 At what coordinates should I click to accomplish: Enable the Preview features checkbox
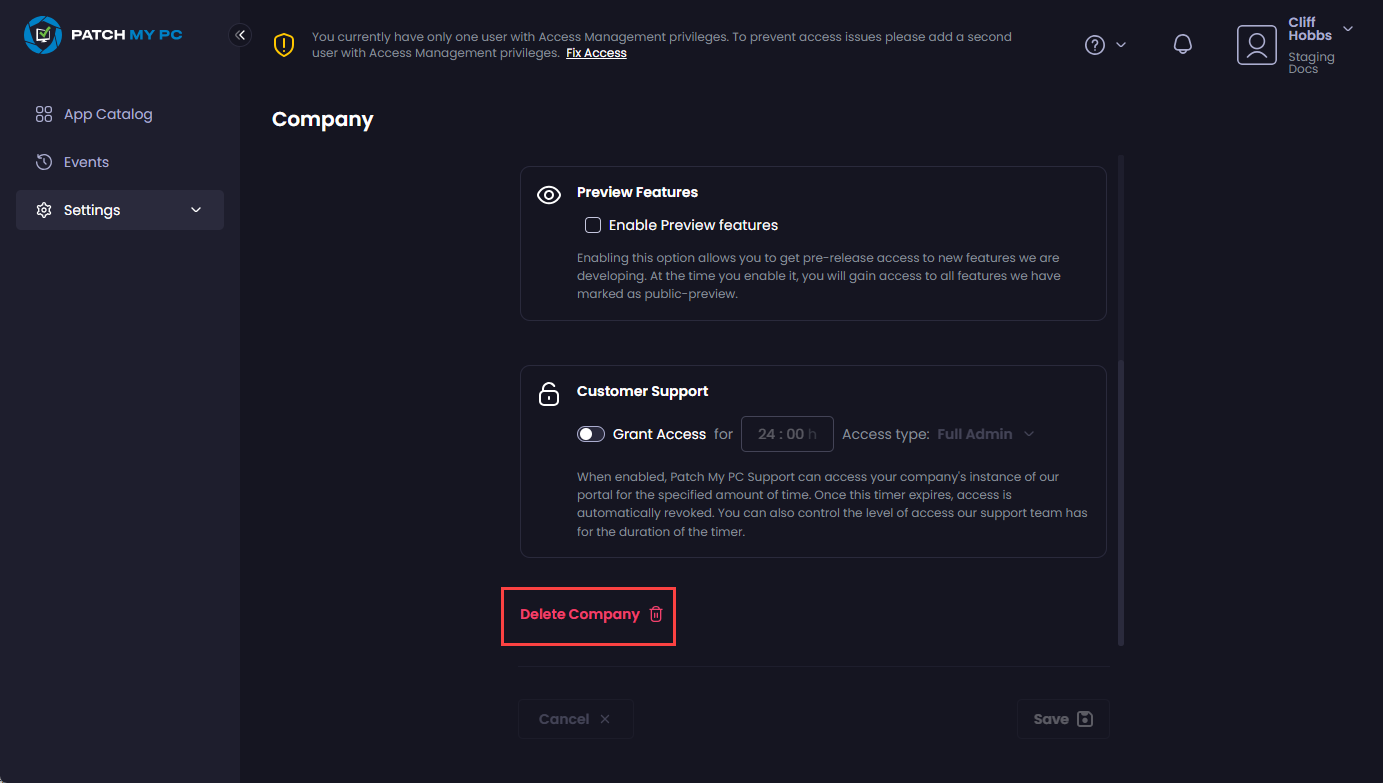pyautogui.click(x=593, y=225)
